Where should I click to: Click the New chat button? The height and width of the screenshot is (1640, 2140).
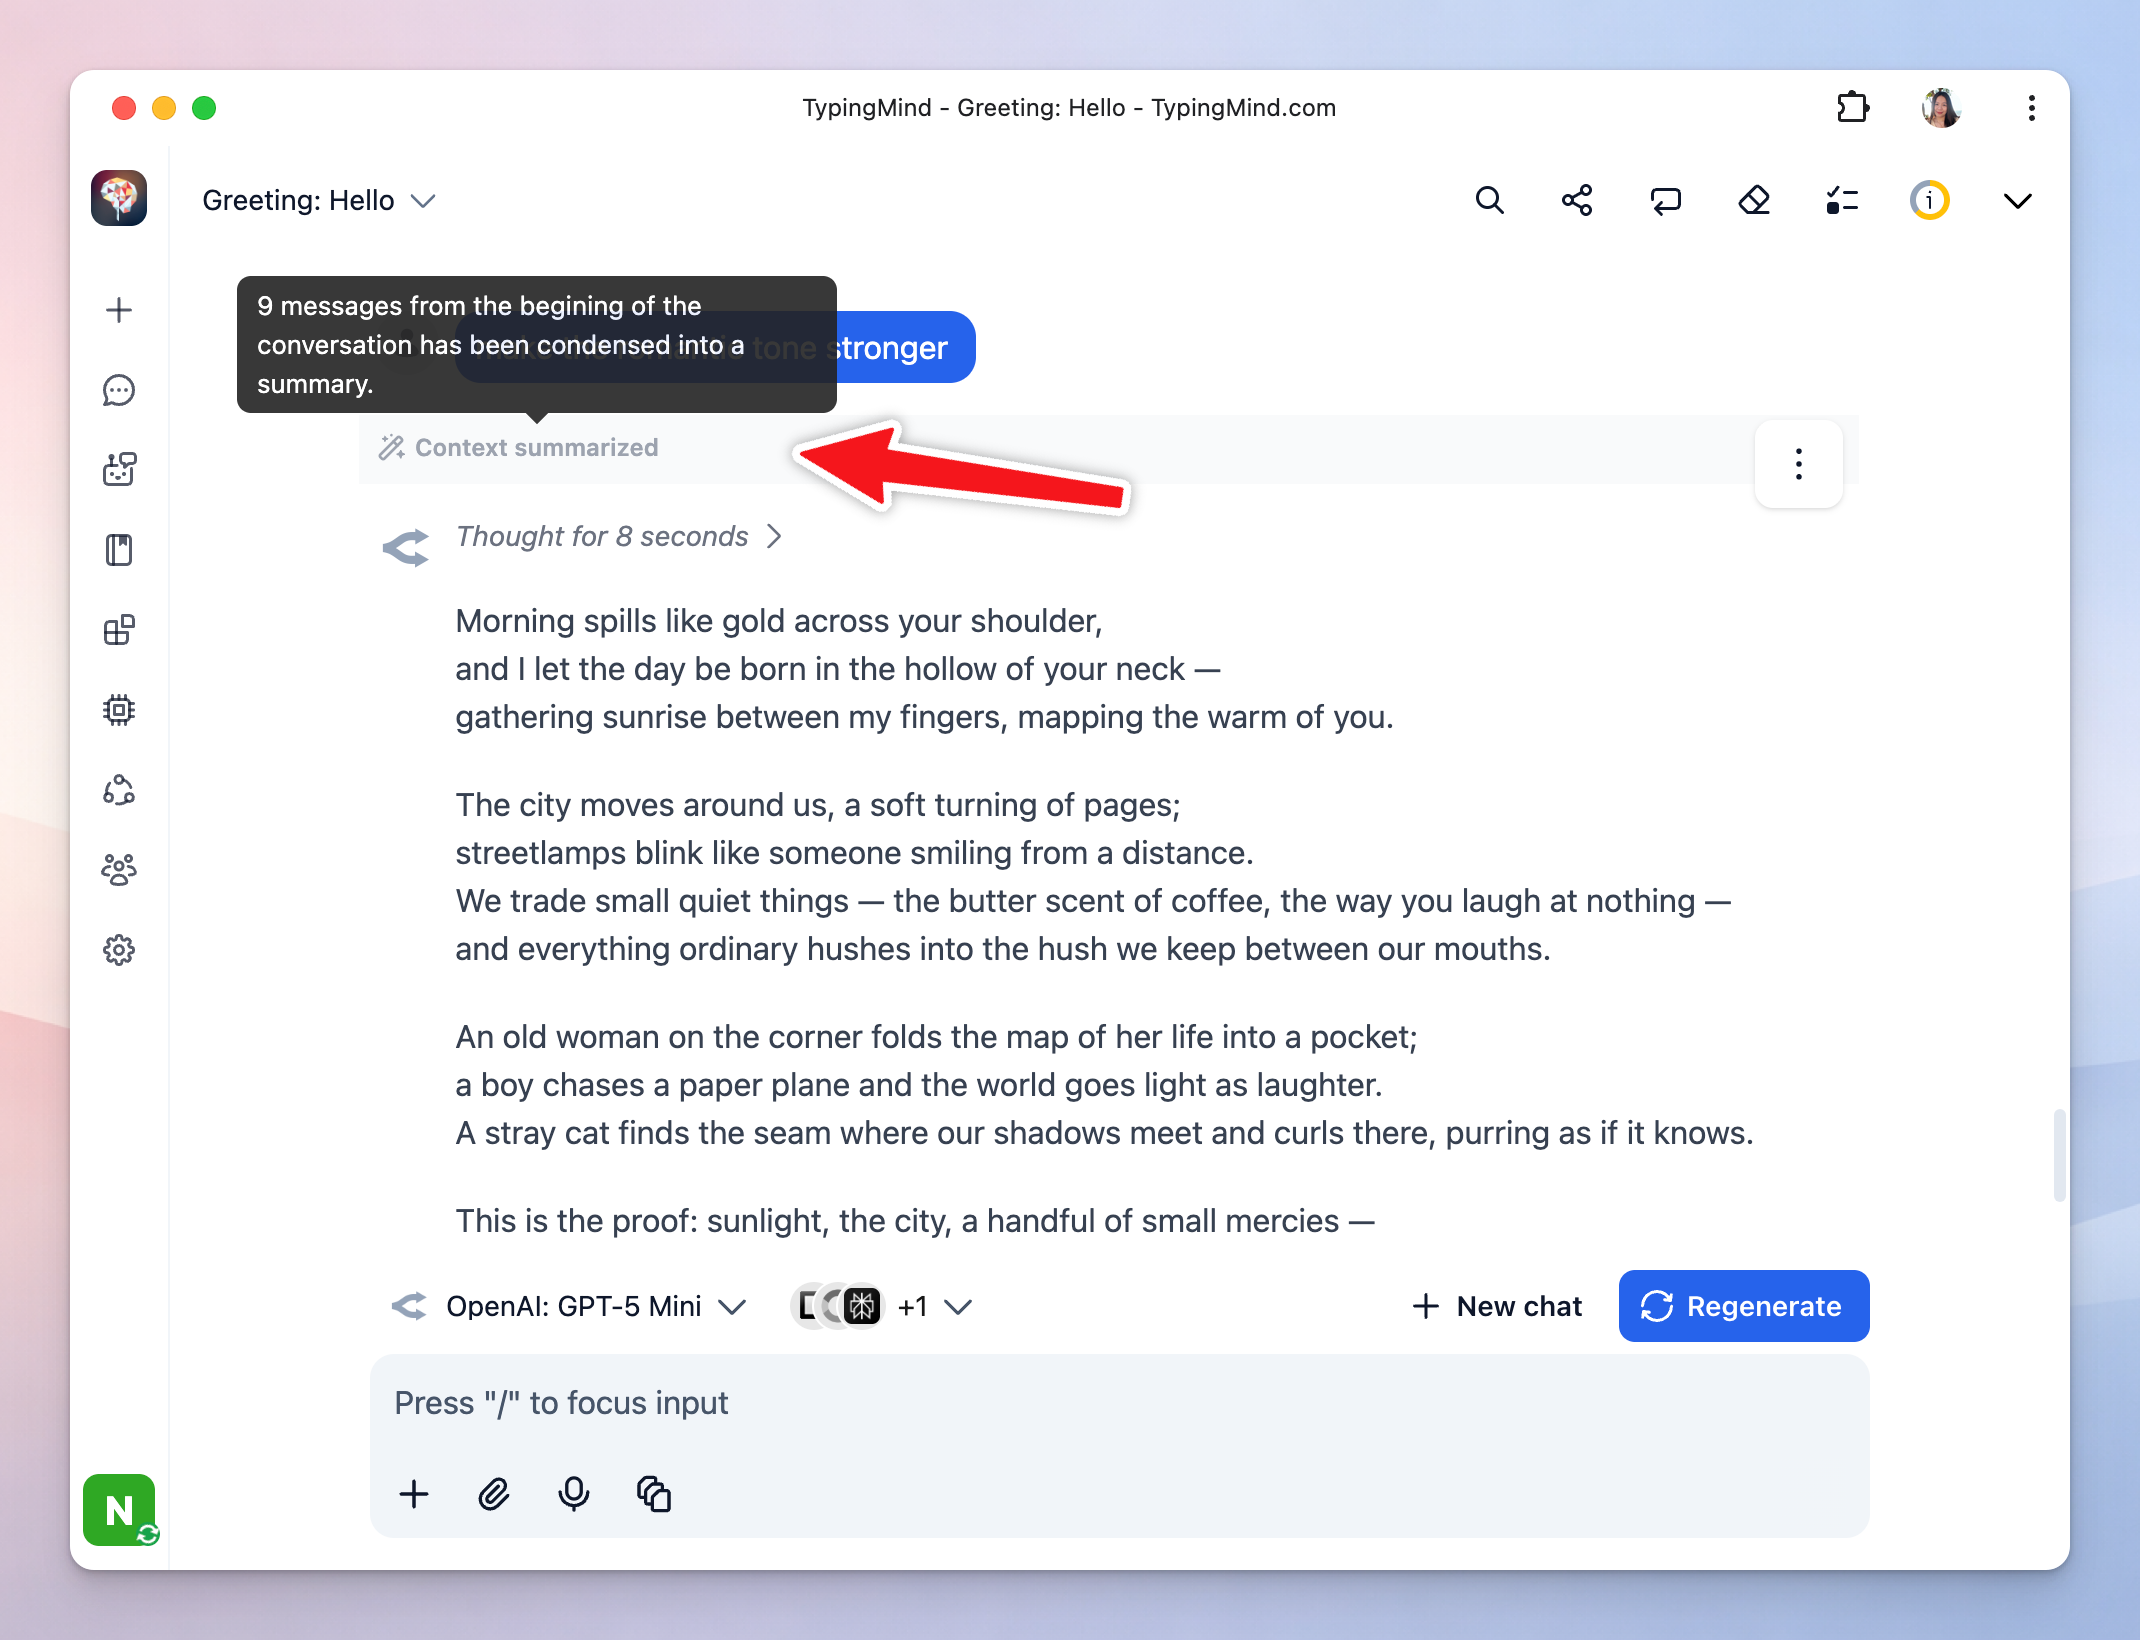[1497, 1307]
